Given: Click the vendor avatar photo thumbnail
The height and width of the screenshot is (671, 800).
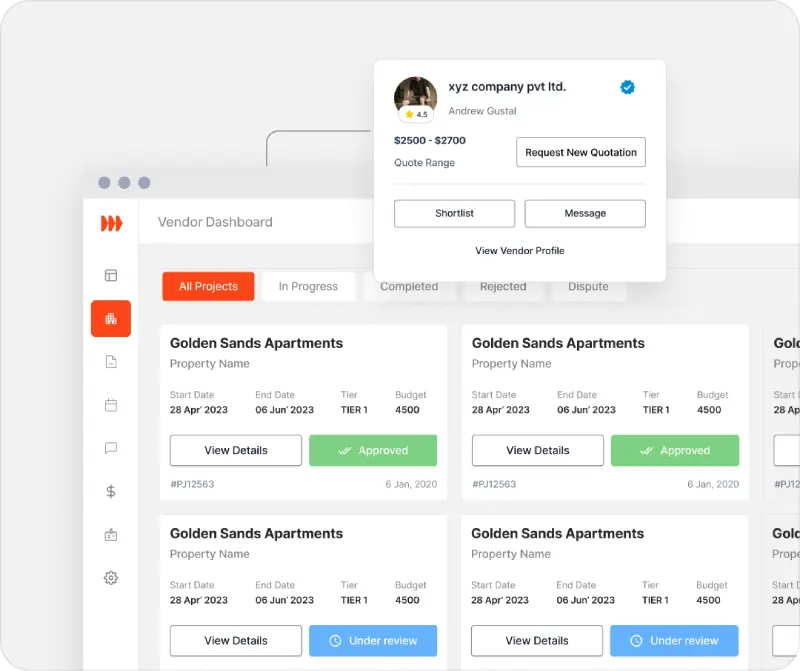Looking at the screenshot, I should click(415, 96).
